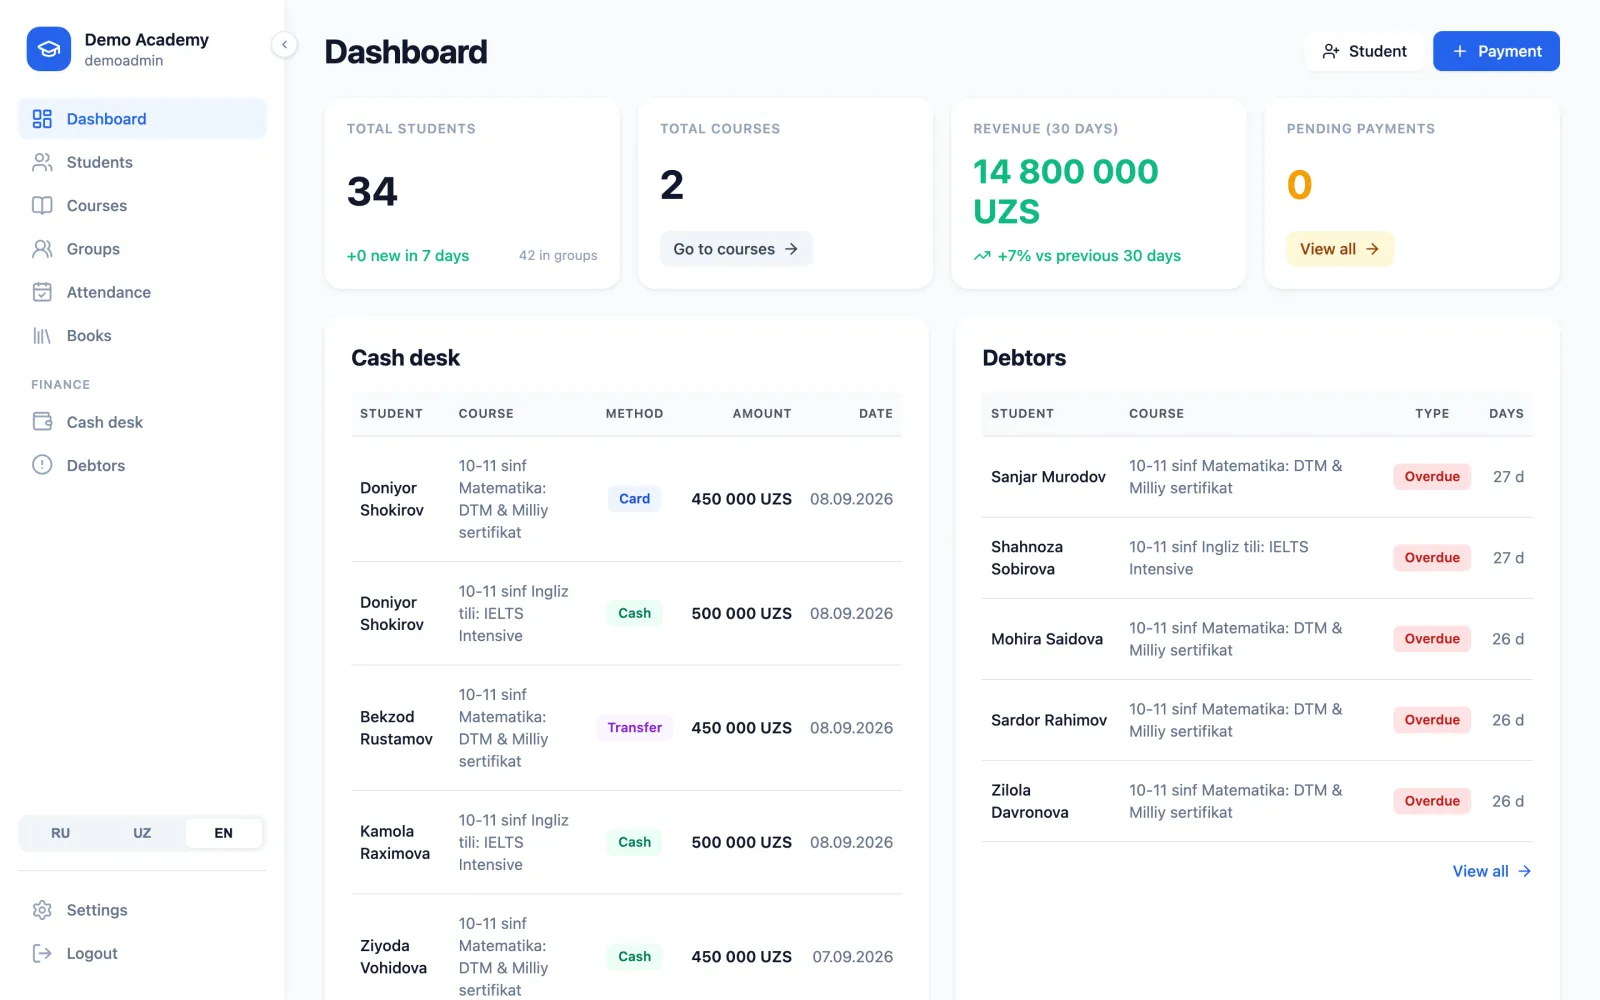Click the Transfer badge for Bekzod Rustamov
1600x1000 pixels.
[x=634, y=728]
